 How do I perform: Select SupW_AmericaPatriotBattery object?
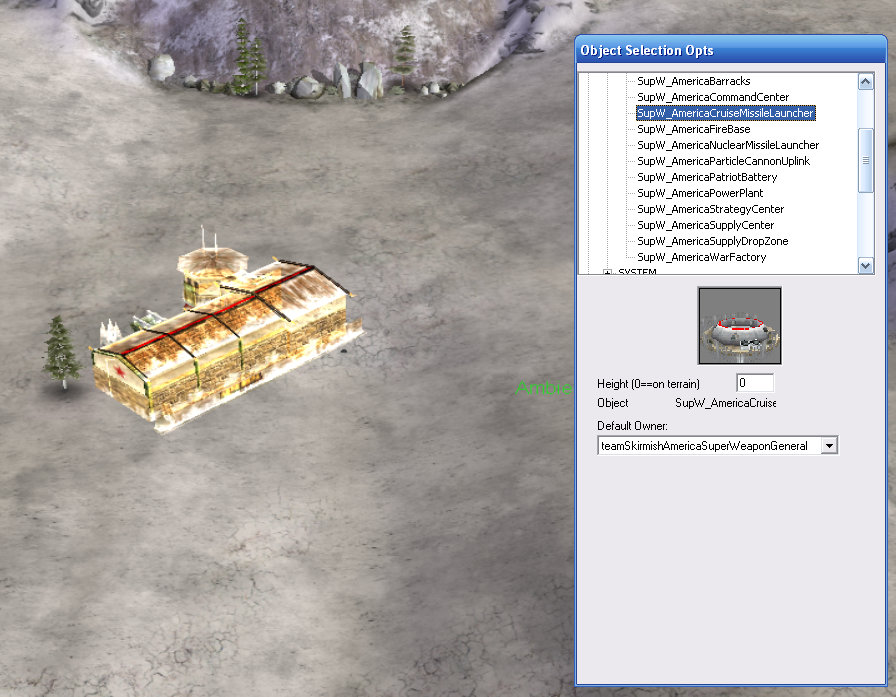[706, 177]
